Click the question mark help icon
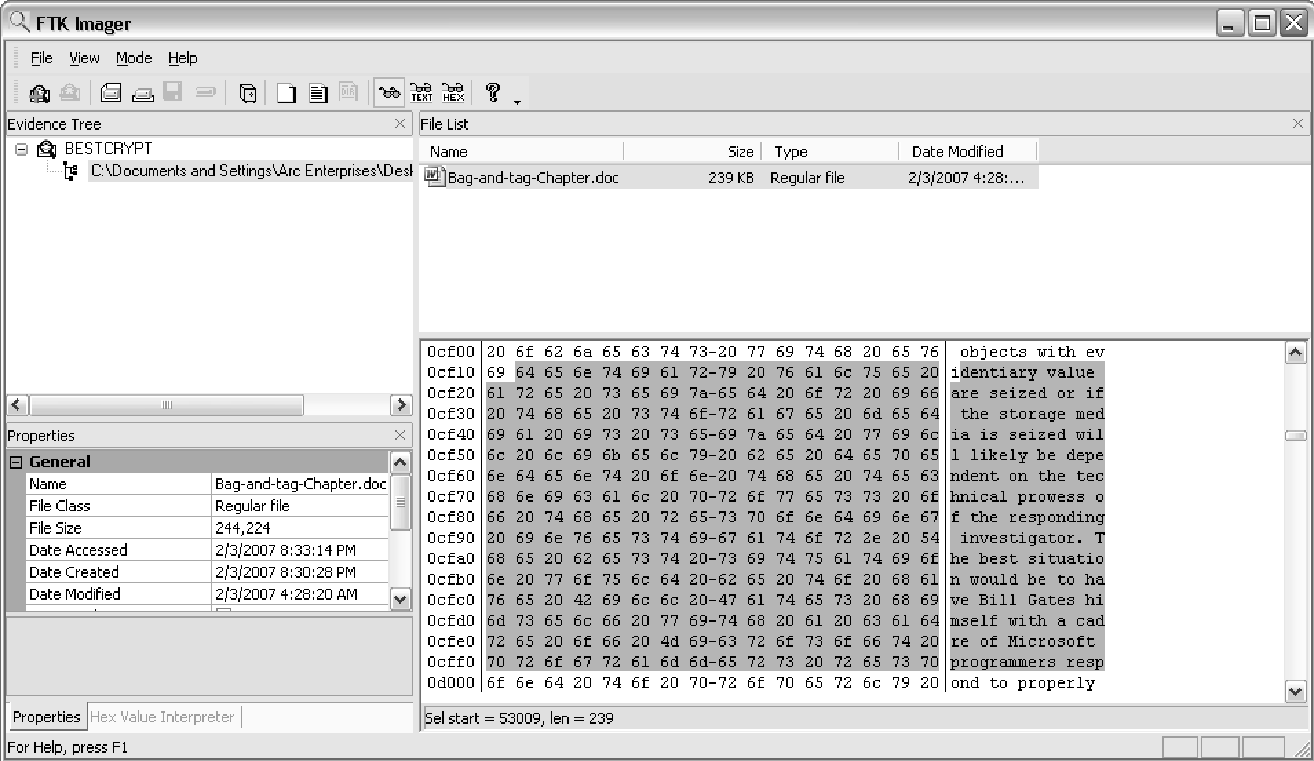 coord(492,92)
